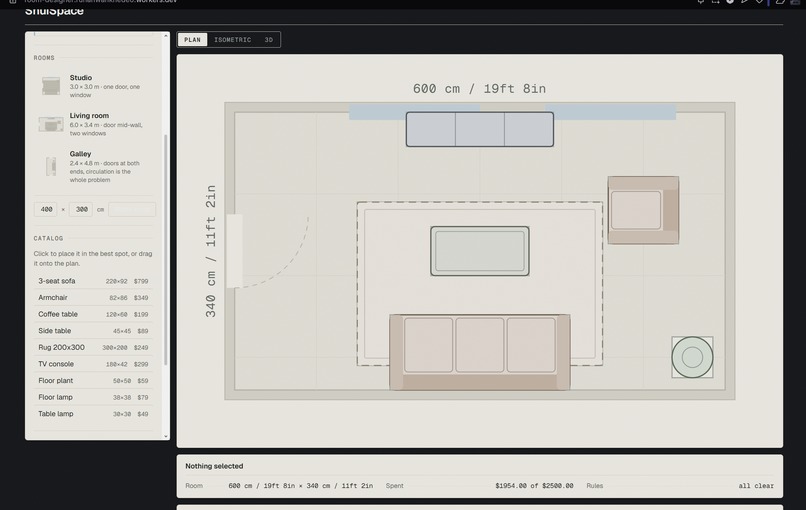Click the $799 price of the 3-seat sofa

(x=141, y=281)
